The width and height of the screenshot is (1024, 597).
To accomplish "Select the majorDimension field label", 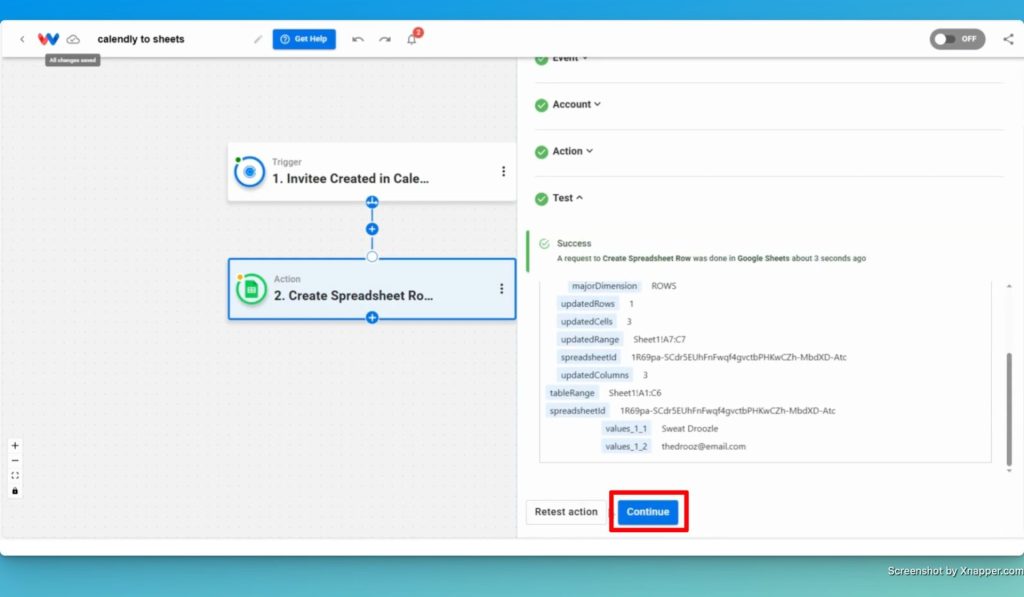I will click(x=604, y=286).
